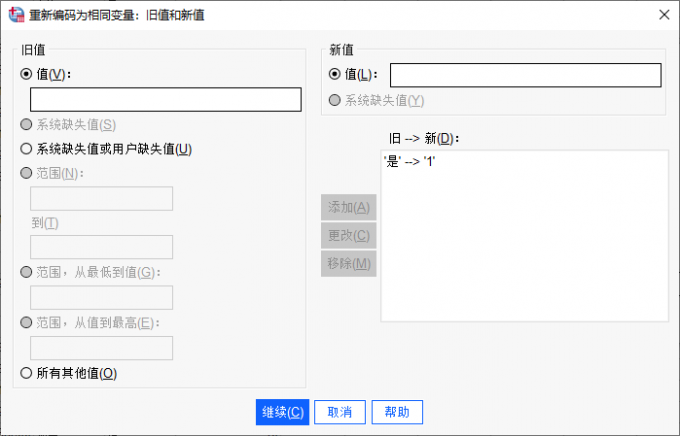
Task: Choose 系统缺失值或用户缺失值(U) option
Action: tap(26, 149)
